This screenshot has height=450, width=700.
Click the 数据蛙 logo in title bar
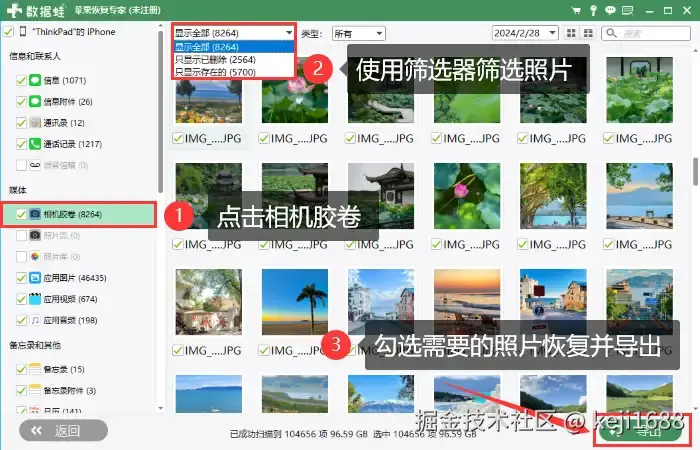pyautogui.click(x=36, y=10)
